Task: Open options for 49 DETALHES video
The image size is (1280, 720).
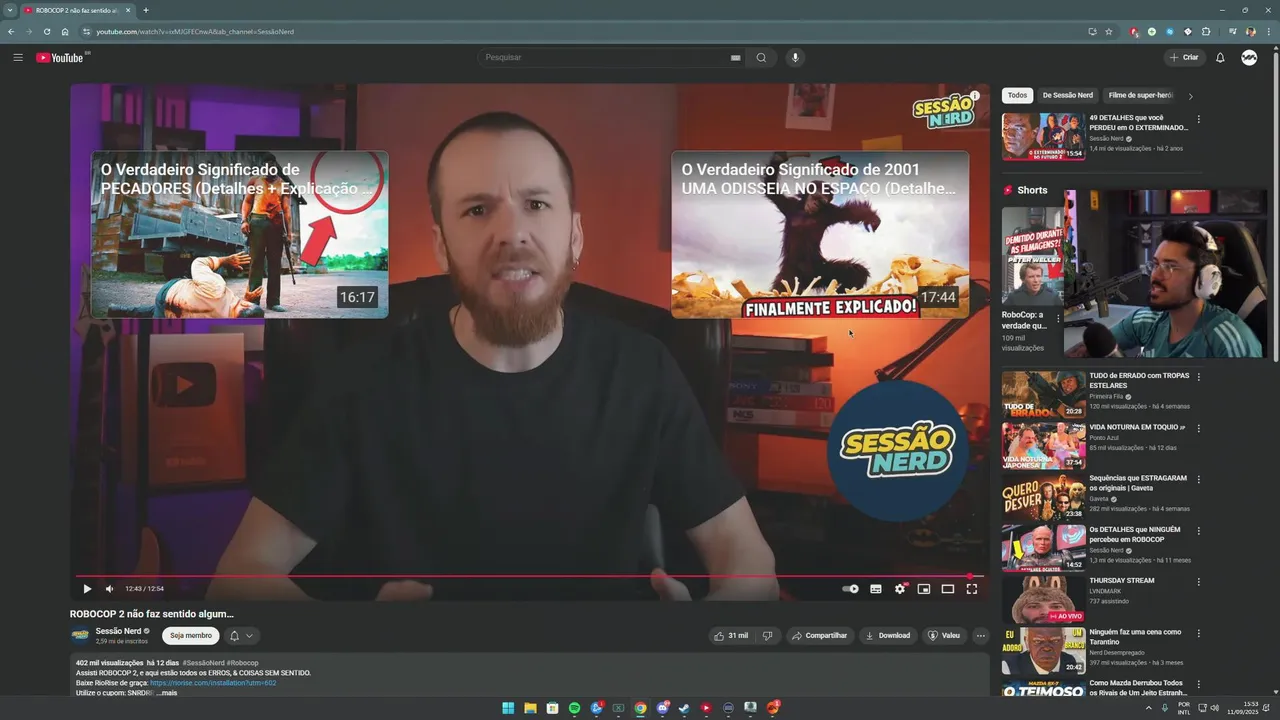Action: pos(1198,119)
